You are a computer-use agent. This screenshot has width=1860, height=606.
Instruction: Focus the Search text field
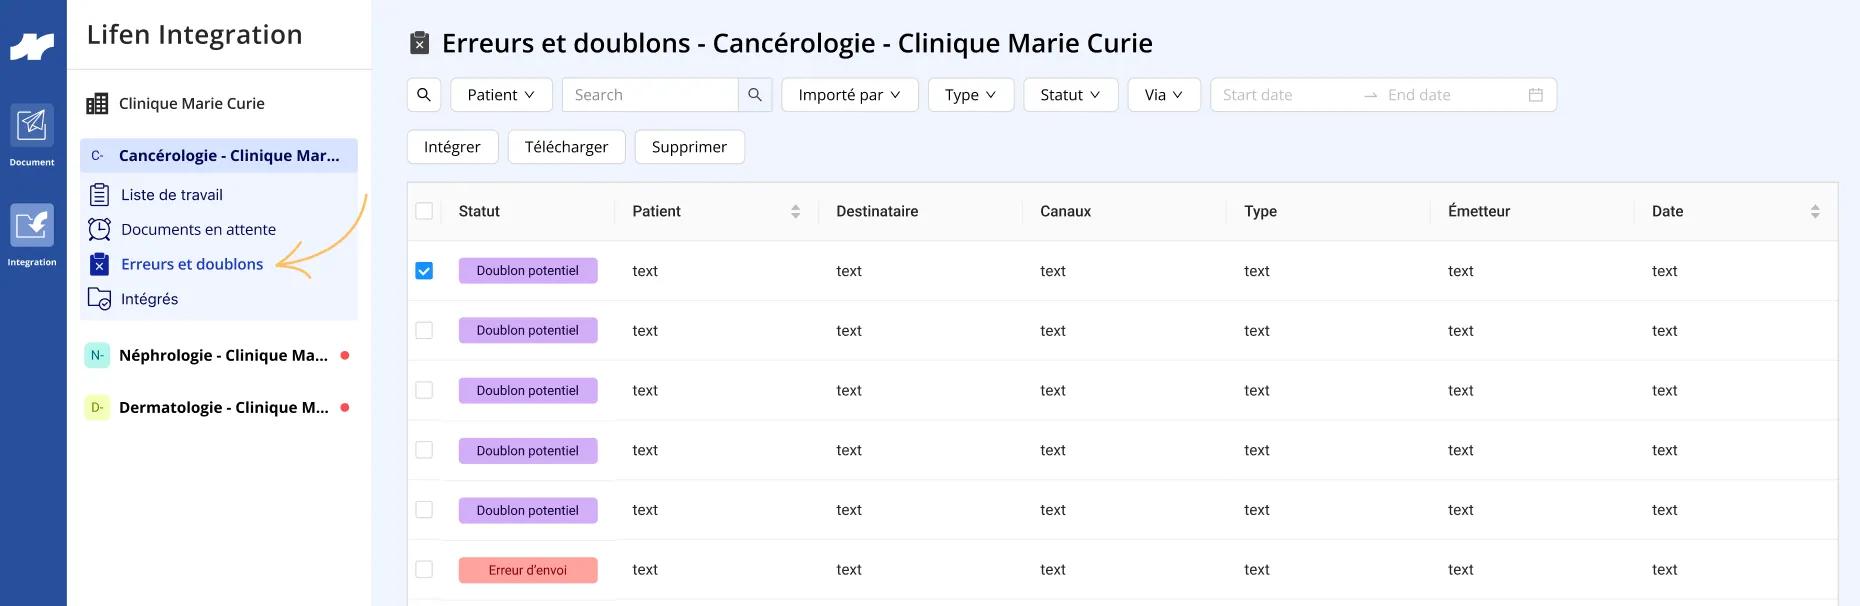pyautogui.click(x=650, y=95)
